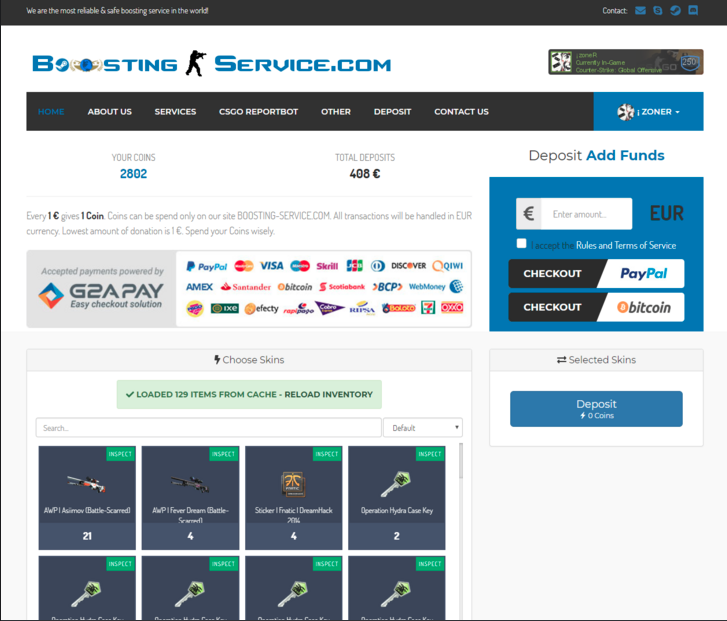Open the Rules and Terms of Service link
This screenshot has width=727, height=621.
pyautogui.click(x=626, y=245)
